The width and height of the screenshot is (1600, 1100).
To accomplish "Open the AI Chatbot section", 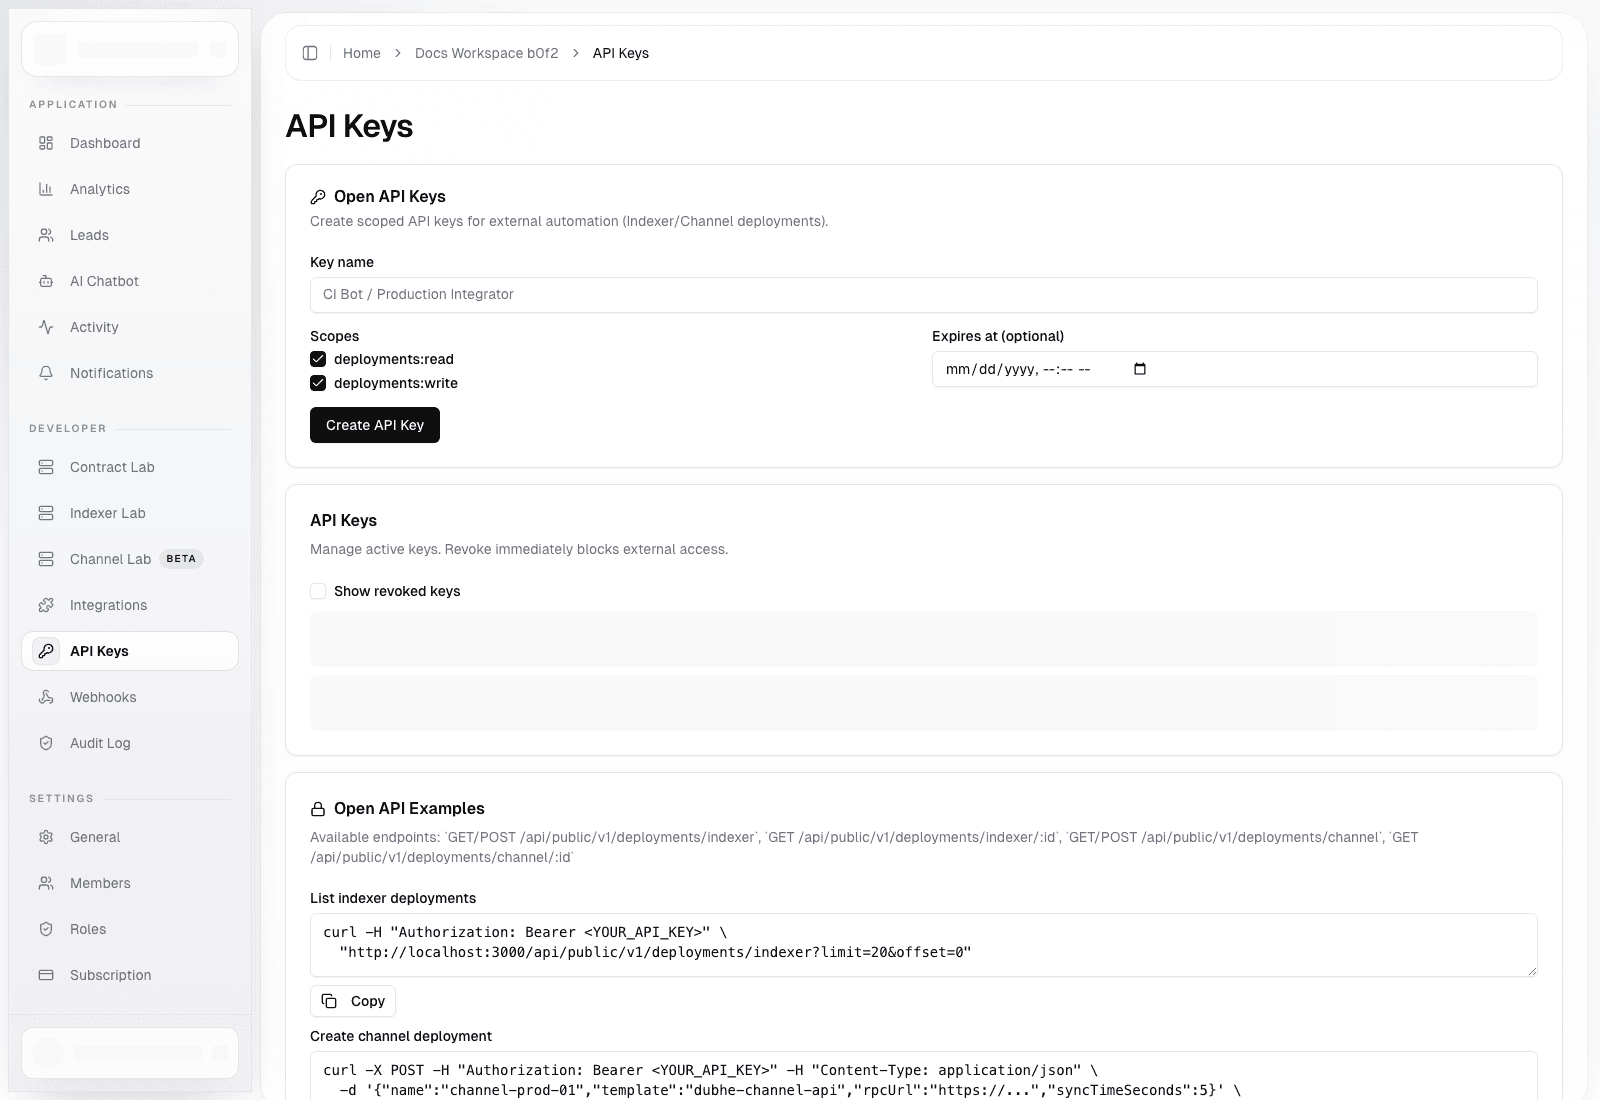I will (103, 281).
